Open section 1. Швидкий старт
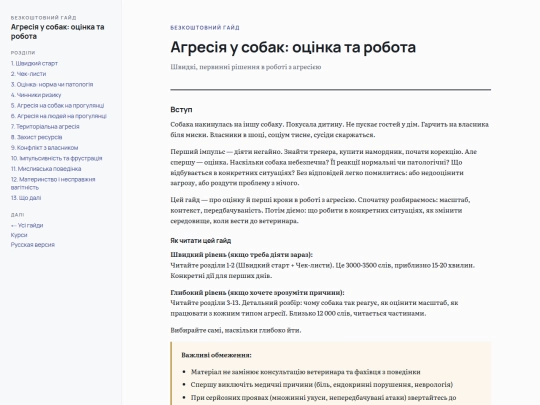 click(x=34, y=63)
